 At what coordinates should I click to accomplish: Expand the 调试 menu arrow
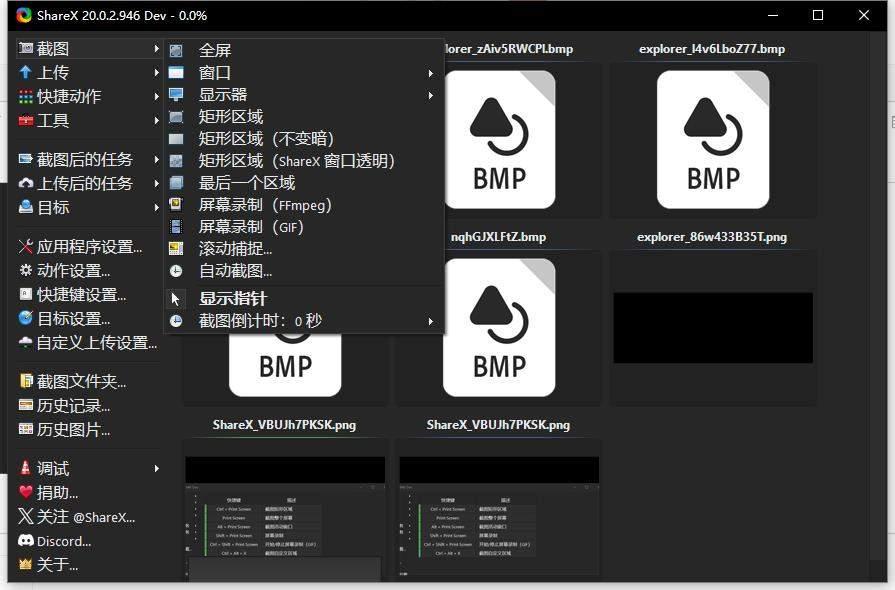coord(156,468)
